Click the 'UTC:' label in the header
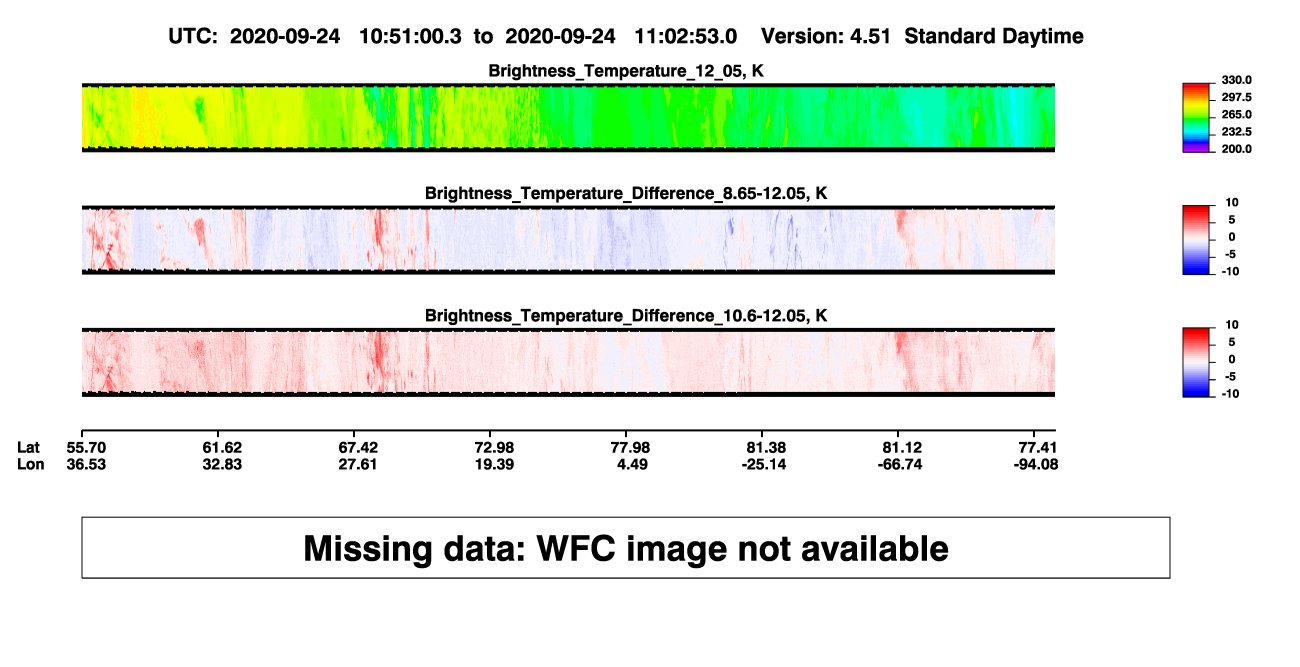The image size is (1300, 667). (x=194, y=37)
